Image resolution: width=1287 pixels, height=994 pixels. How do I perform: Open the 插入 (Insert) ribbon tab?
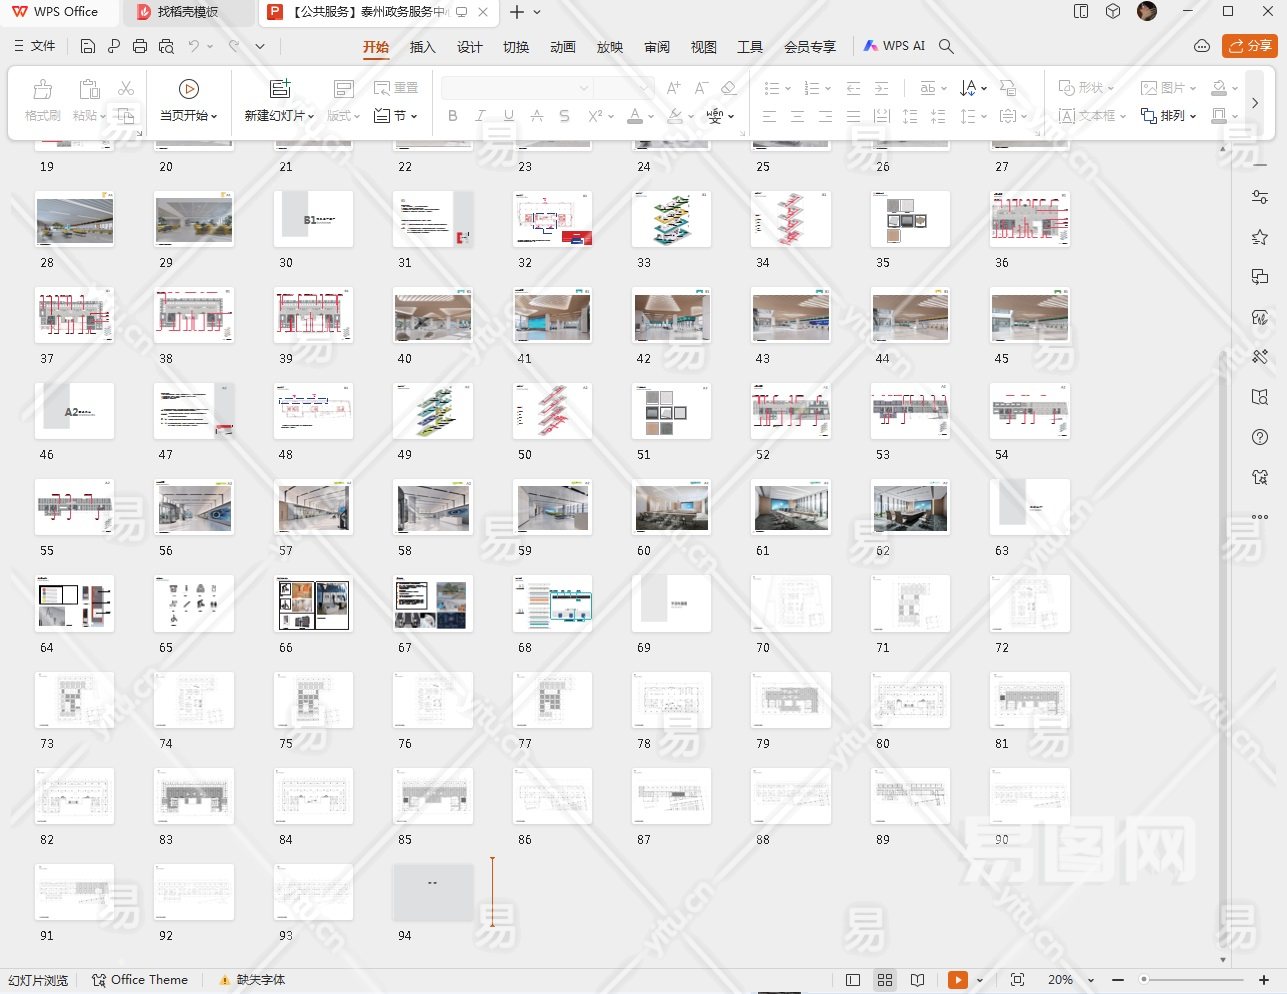(x=422, y=47)
